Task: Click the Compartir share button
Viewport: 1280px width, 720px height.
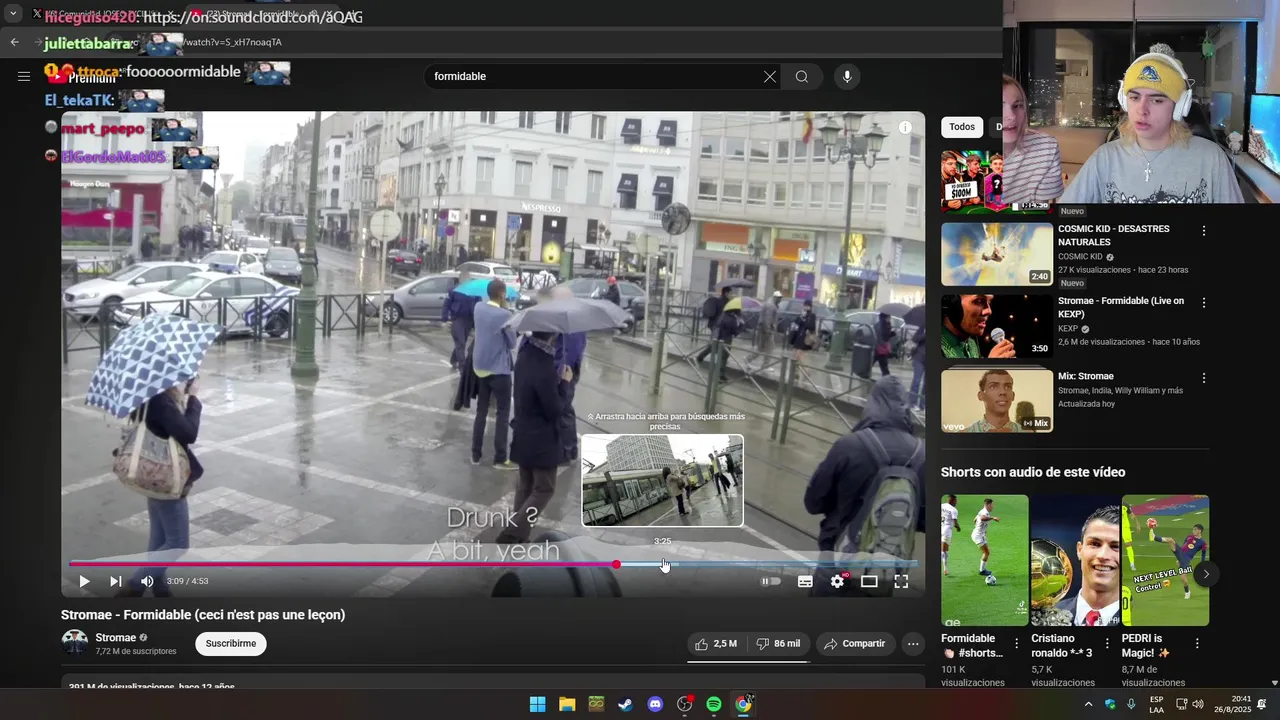Action: [854, 644]
